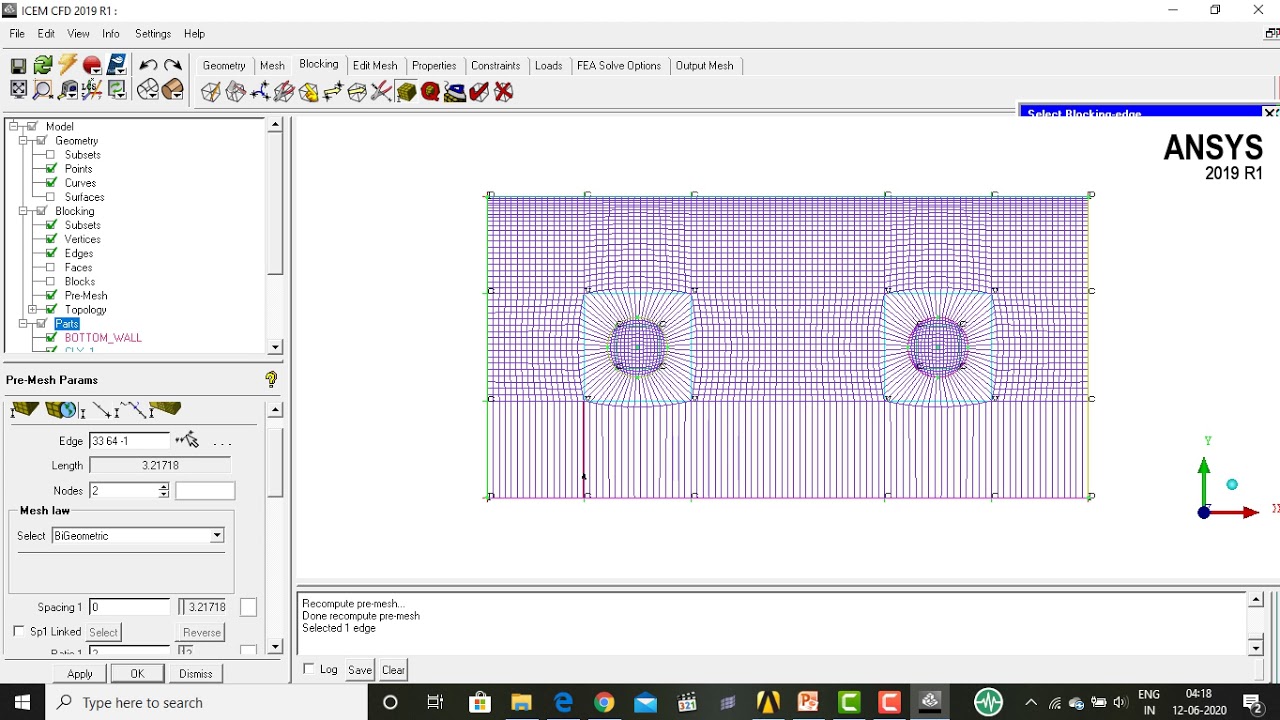Click the OK button

point(137,673)
